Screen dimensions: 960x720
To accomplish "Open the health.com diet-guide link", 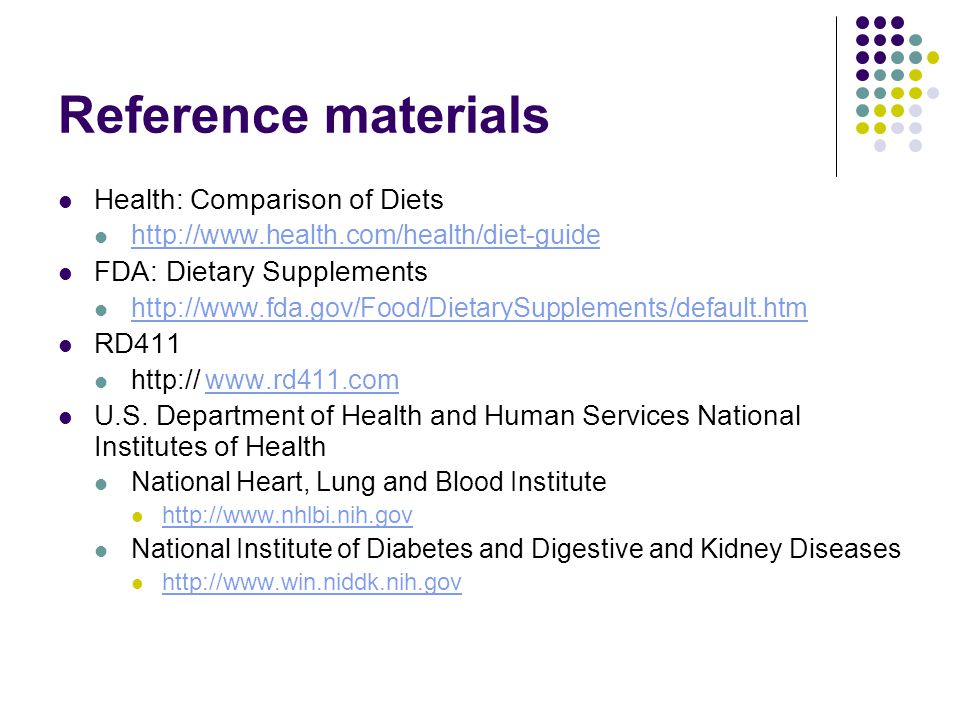I will [x=366, y=236].
